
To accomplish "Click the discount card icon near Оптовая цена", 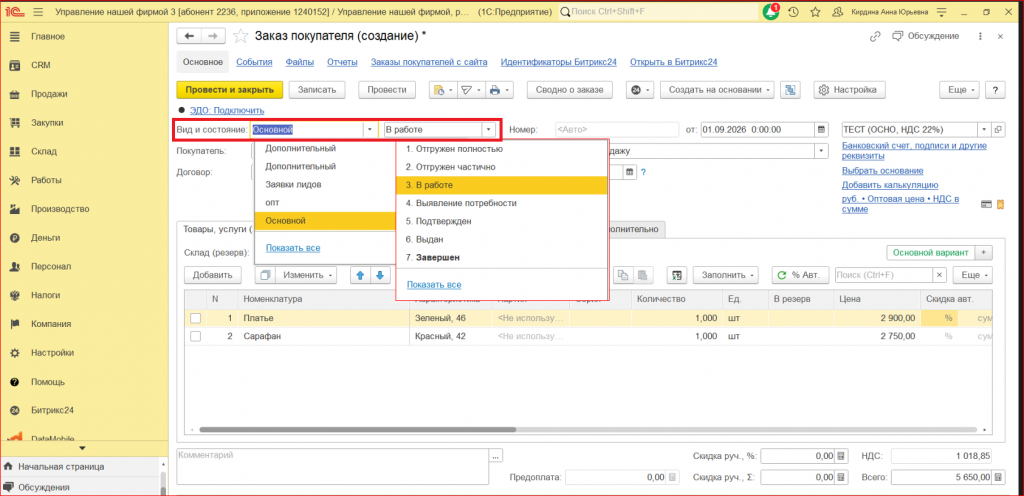I will (x=987, y=204).
